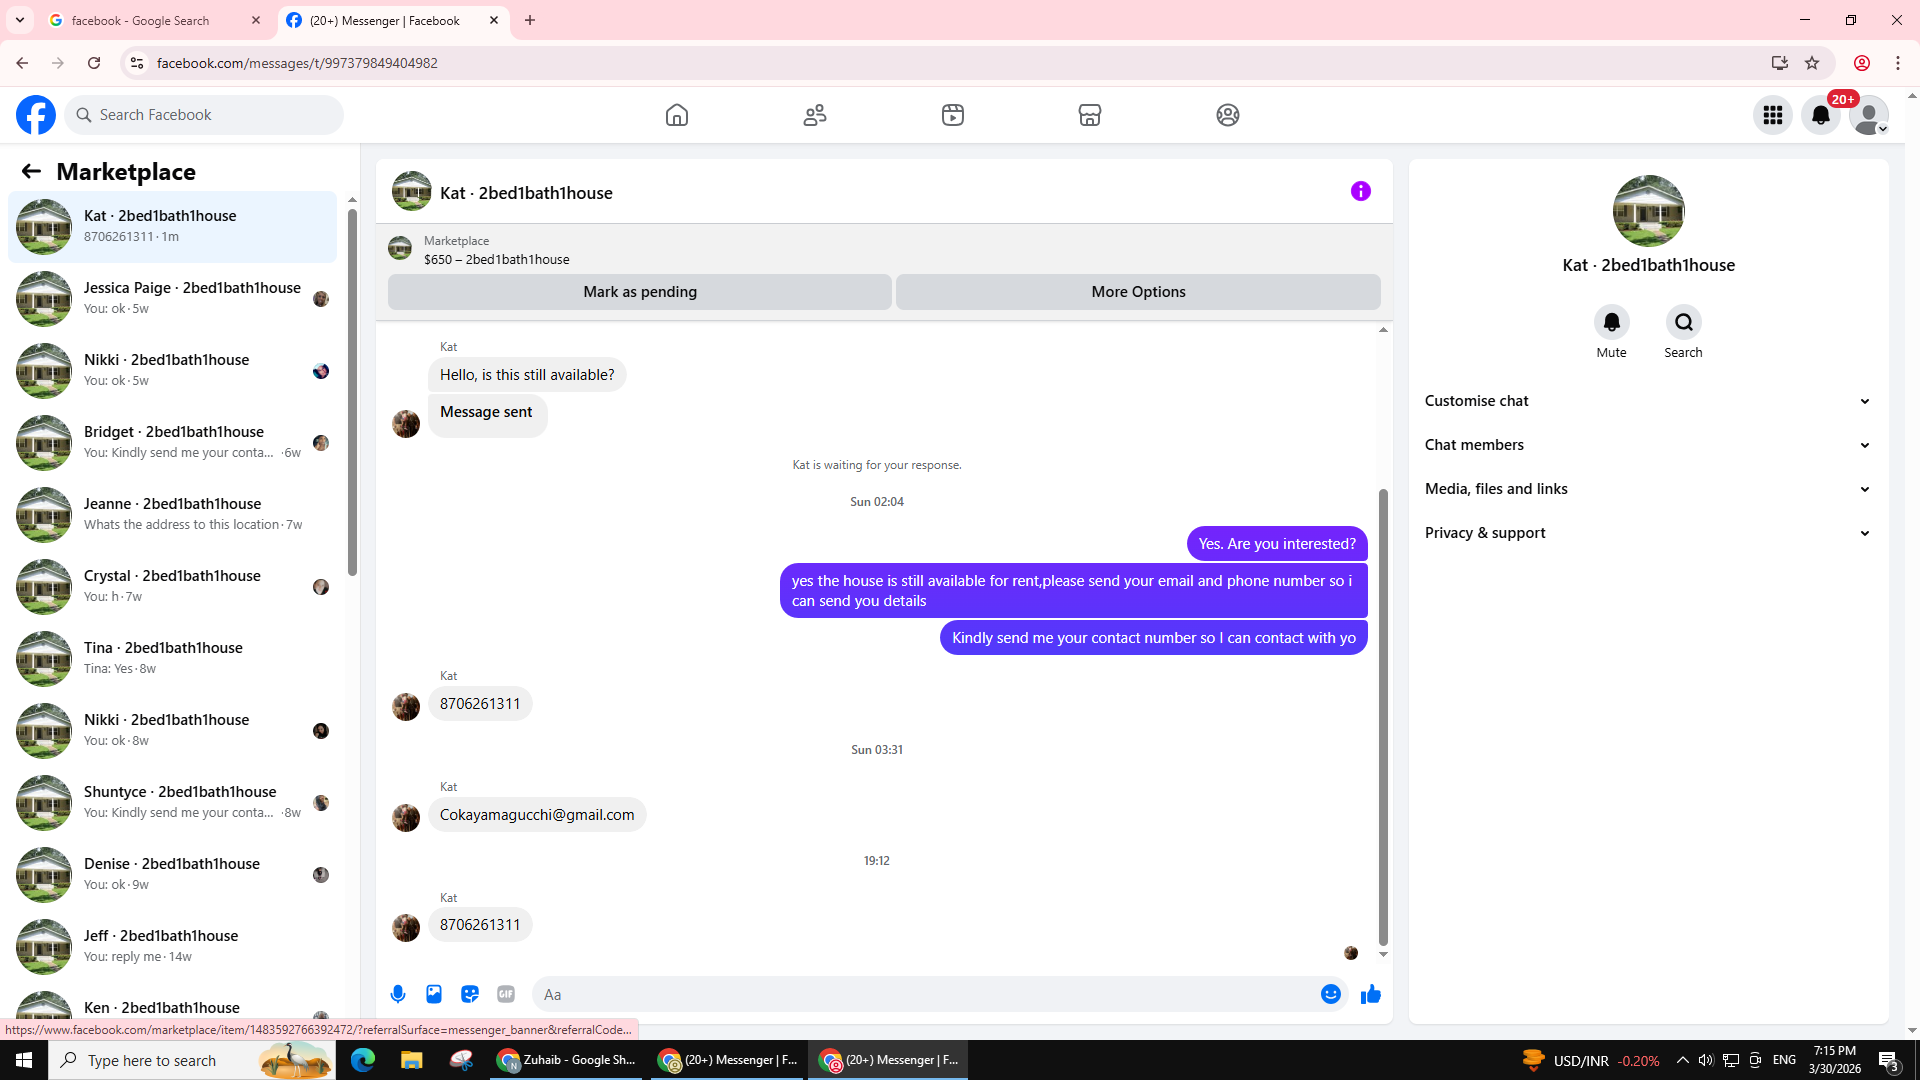
Task: Go to the Marketplace tab in top navigation
Action: coord(1089,115)
